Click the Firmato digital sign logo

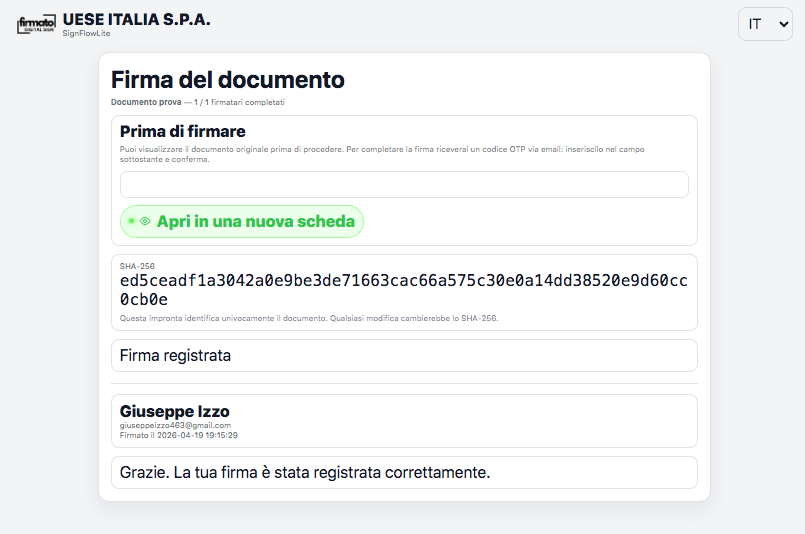pos(36,25)
